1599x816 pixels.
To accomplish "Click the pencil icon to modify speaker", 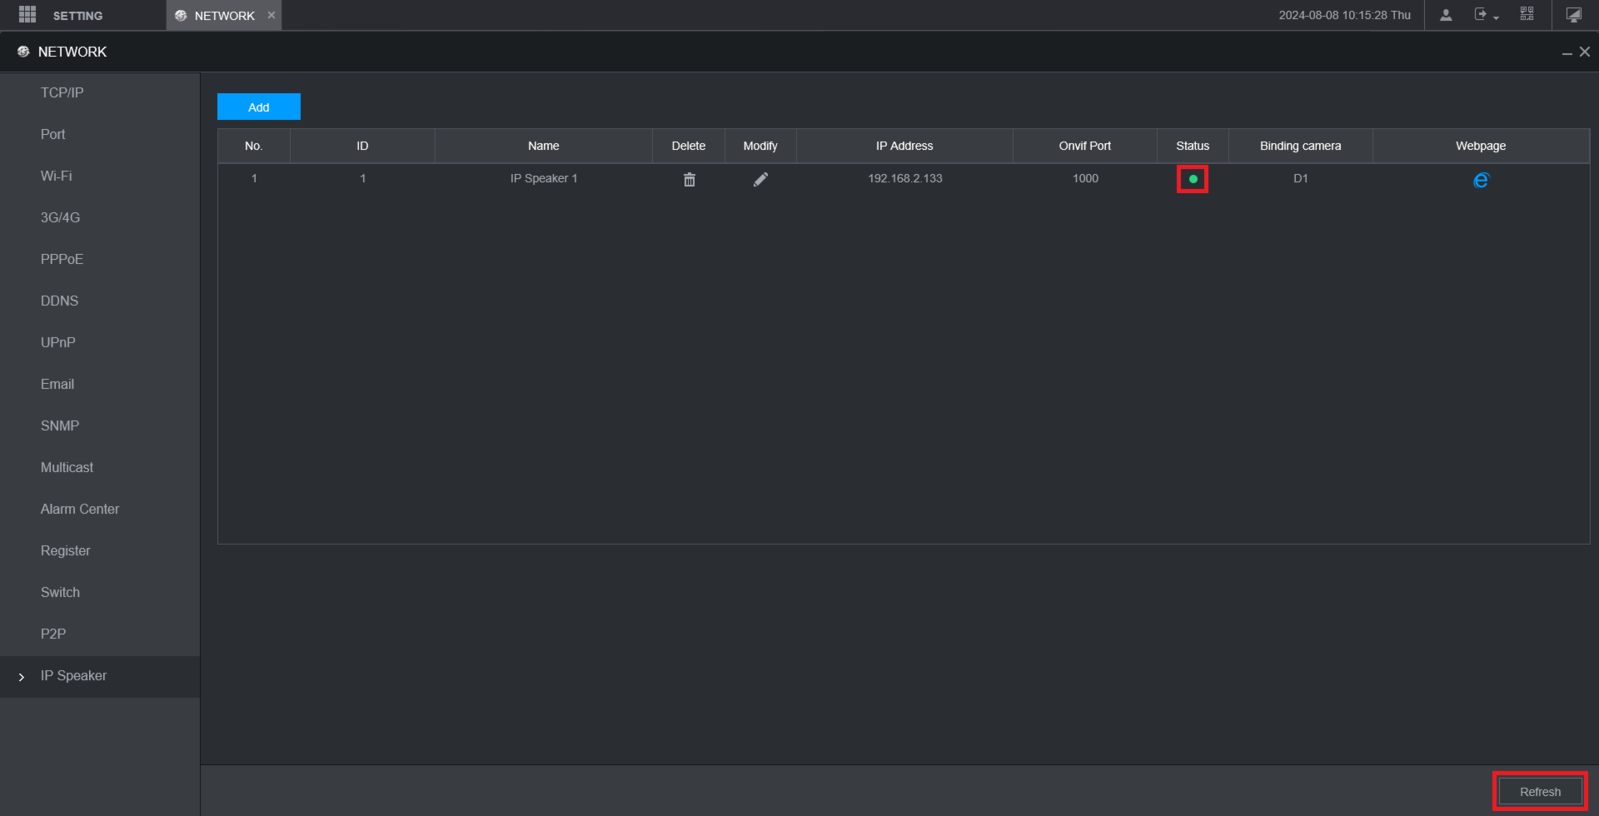I will pos(761,179).
